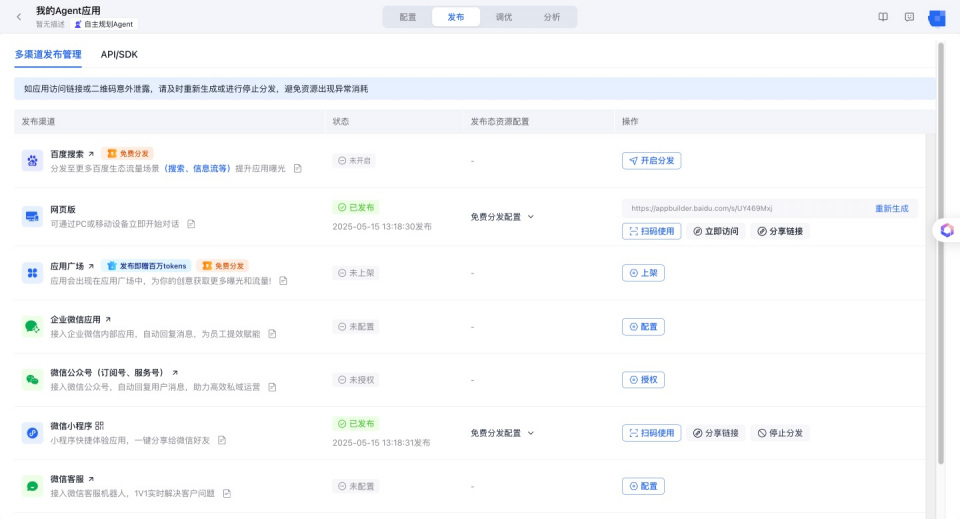Click 配置 for 微信客服
The width and height of the screenshot is (960, 519).
click(x=643, y=487)
